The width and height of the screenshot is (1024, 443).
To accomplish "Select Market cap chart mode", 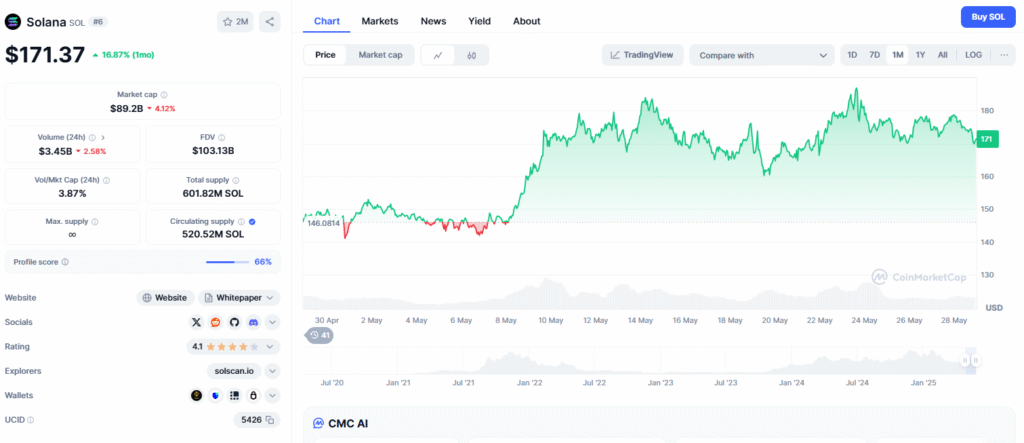I will (x=380, y=55).
